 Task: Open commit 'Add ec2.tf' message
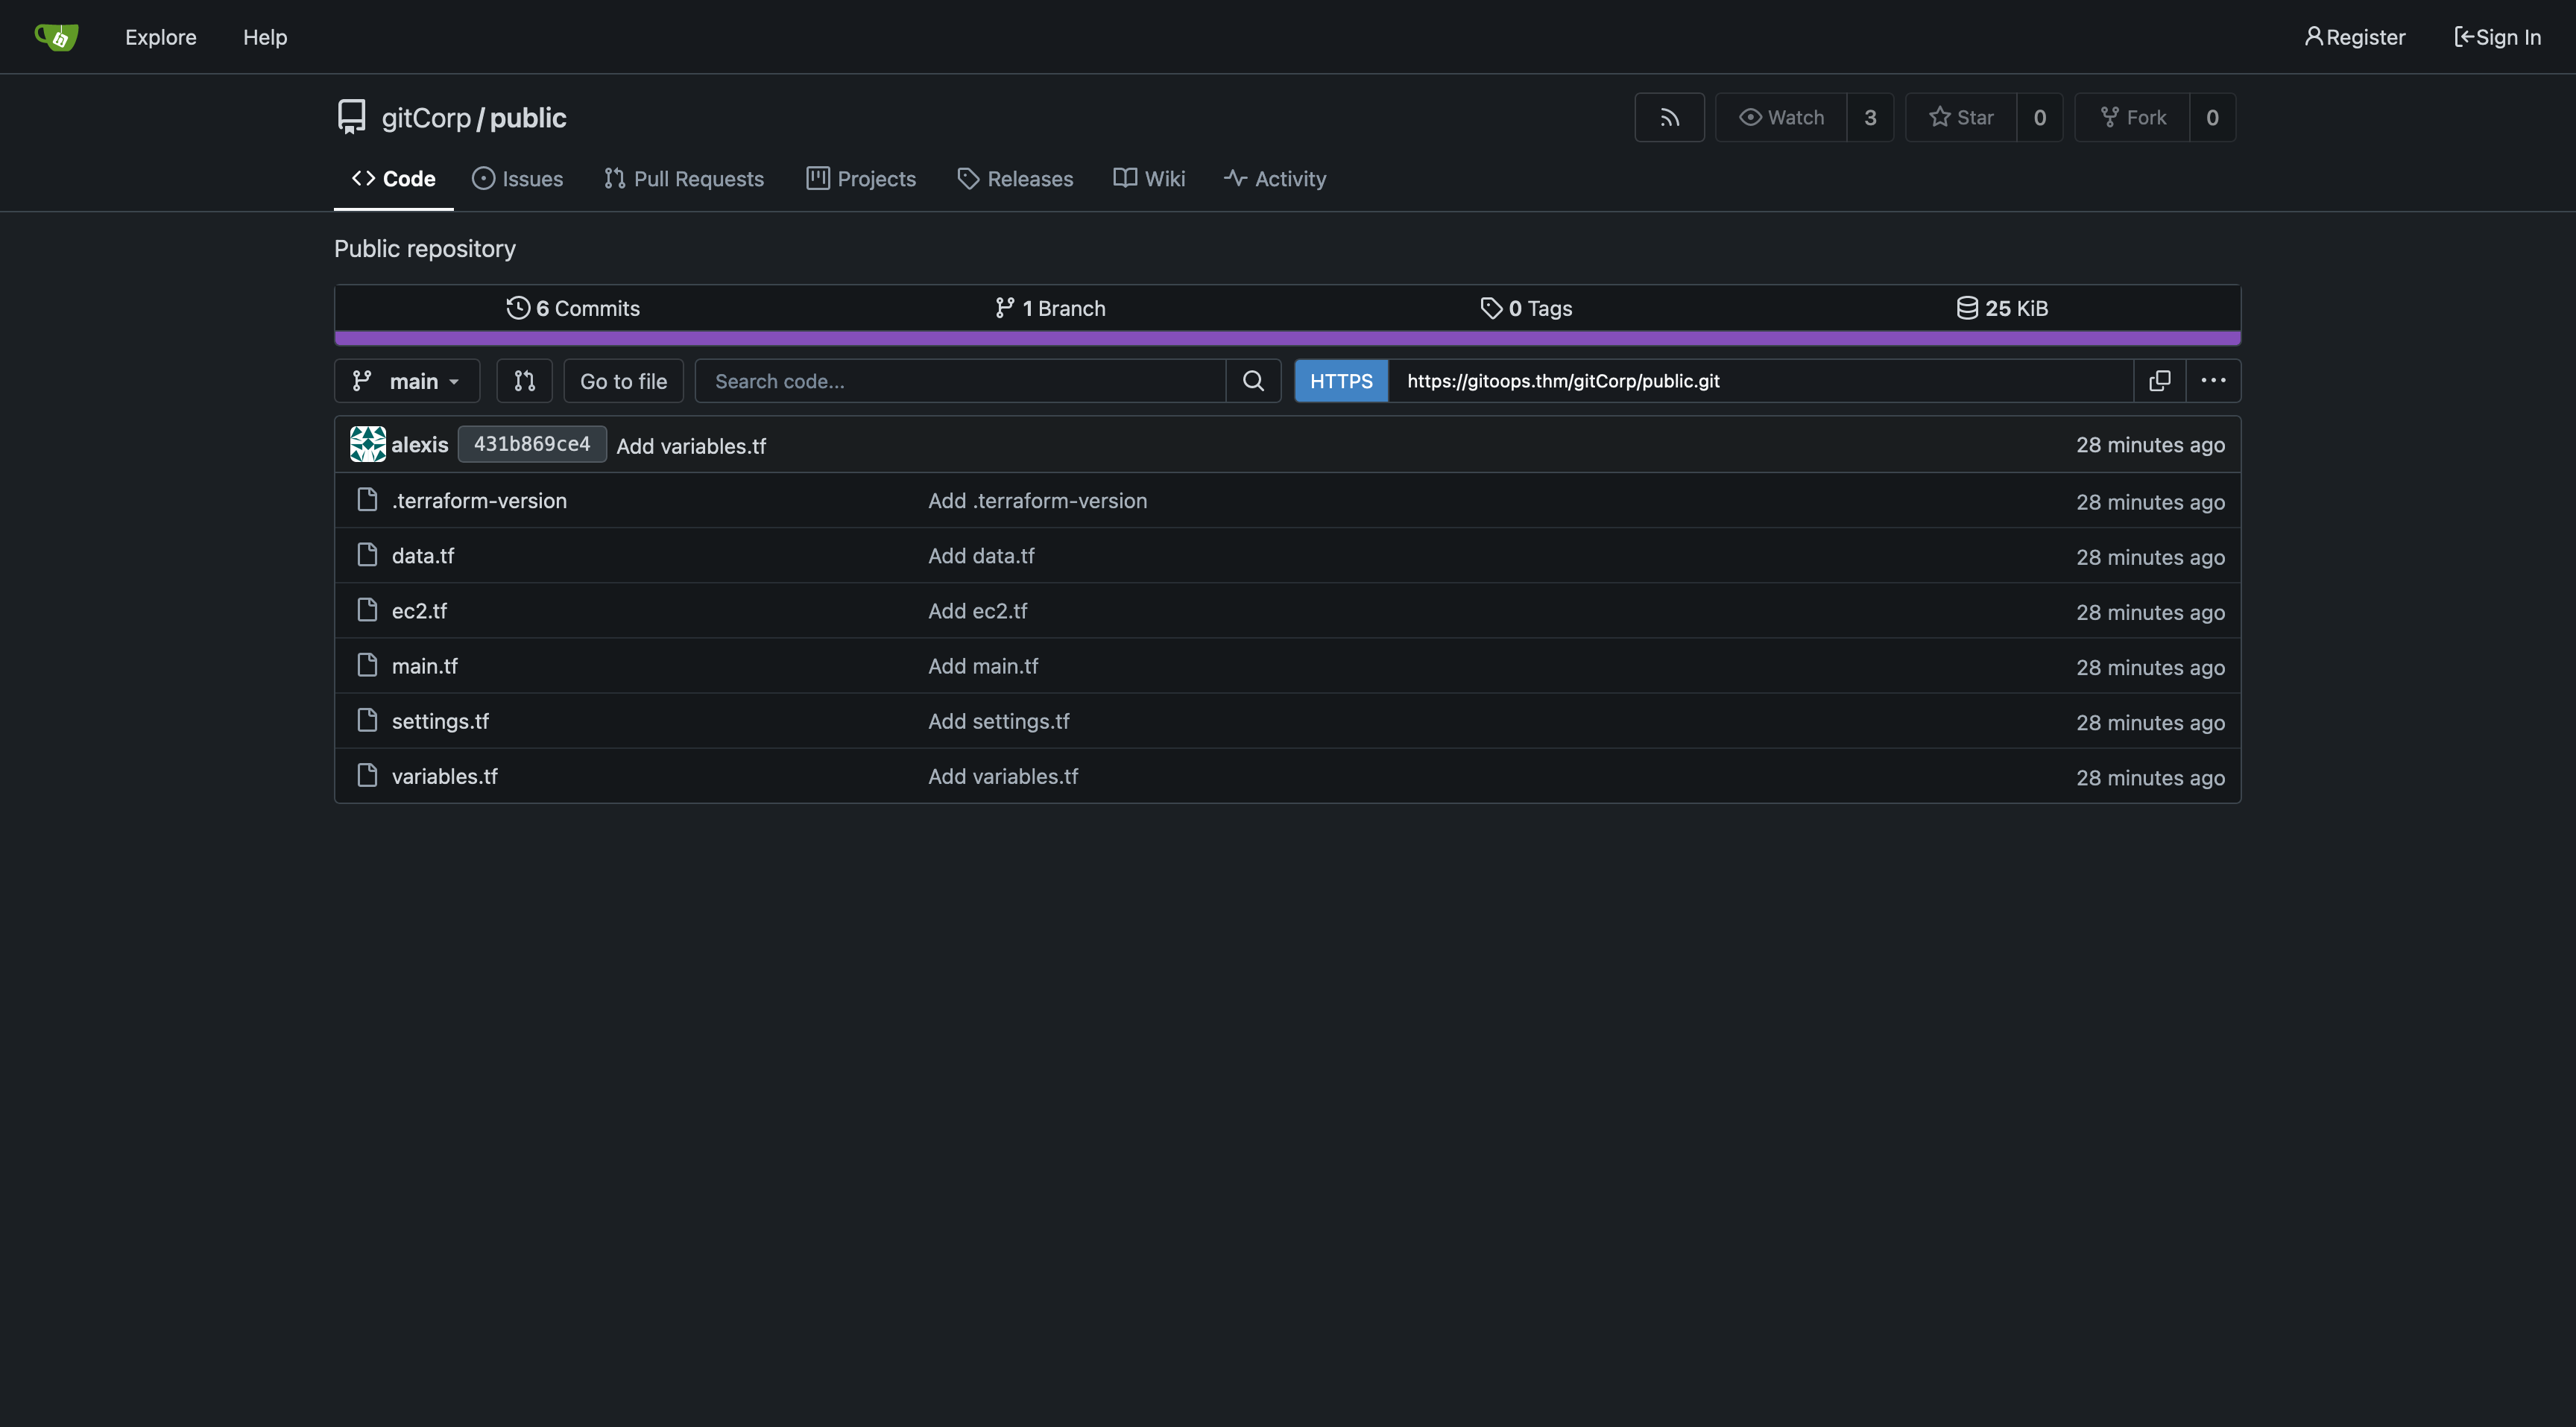coord(977,610)
